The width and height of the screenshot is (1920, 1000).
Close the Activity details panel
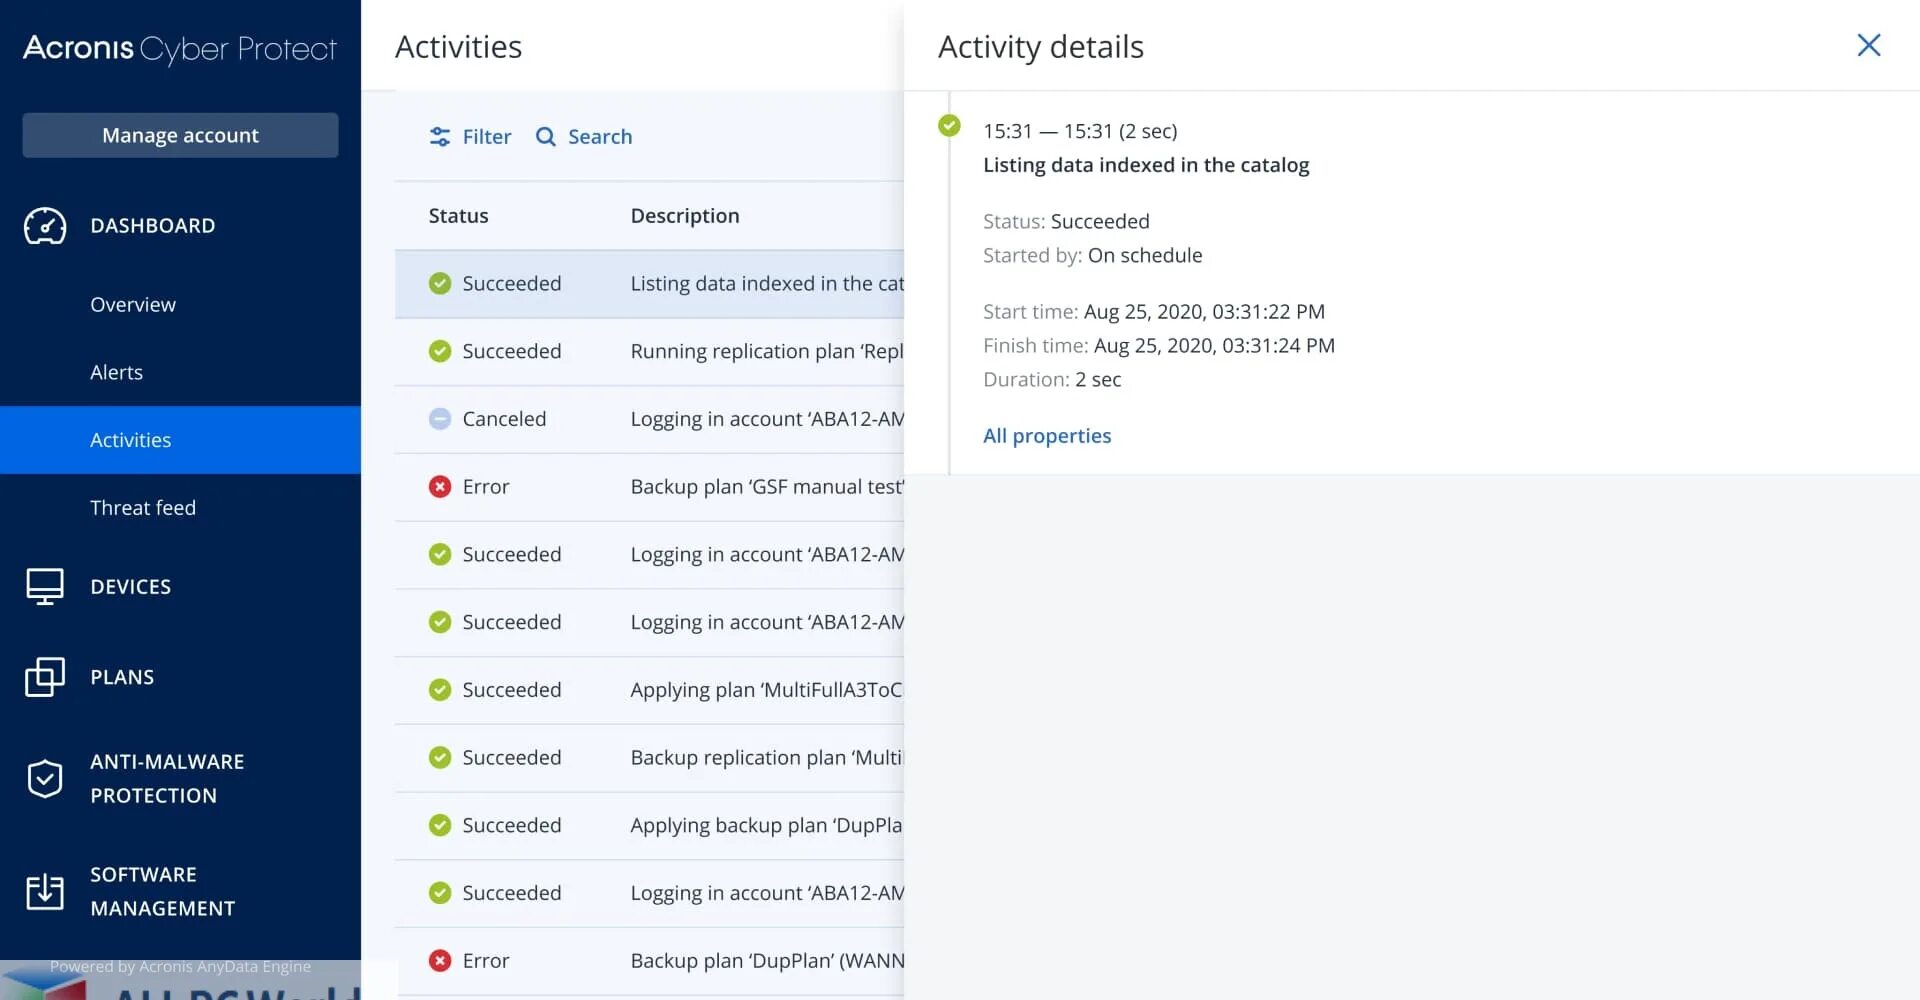point(1869,45)
